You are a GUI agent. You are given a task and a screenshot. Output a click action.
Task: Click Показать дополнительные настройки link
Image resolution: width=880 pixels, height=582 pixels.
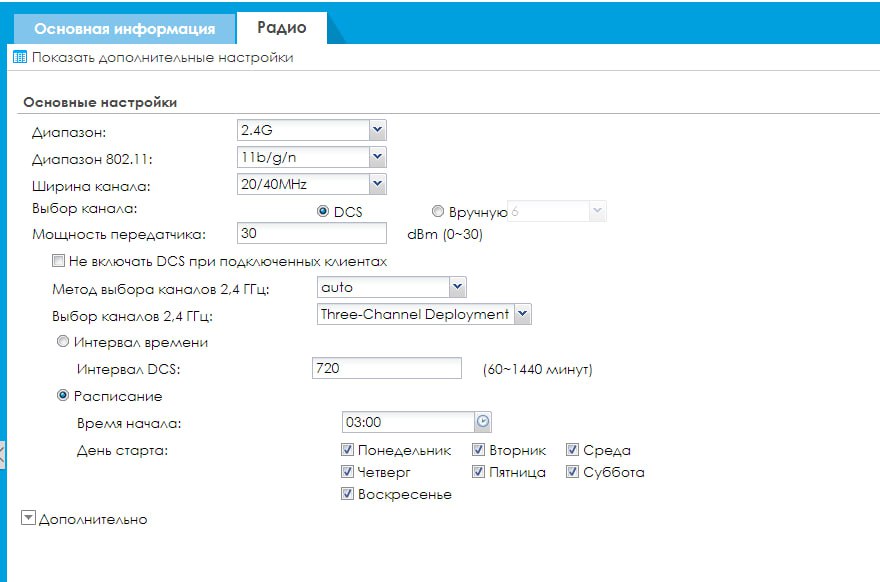pyautogui.click(x=163, y=57)
